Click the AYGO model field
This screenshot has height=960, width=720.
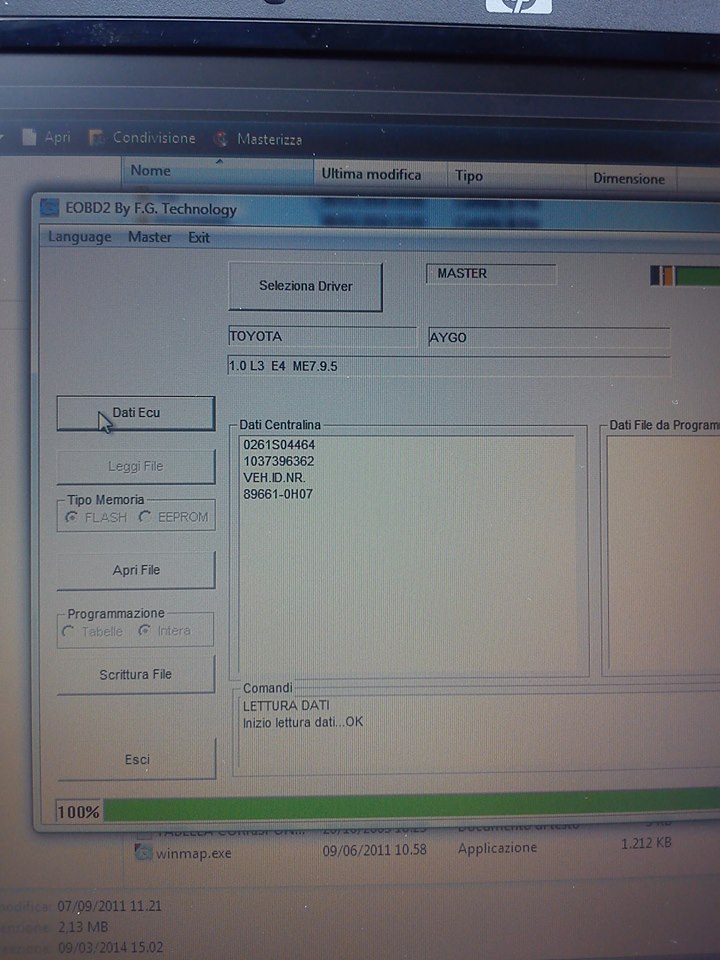(549, 337)
